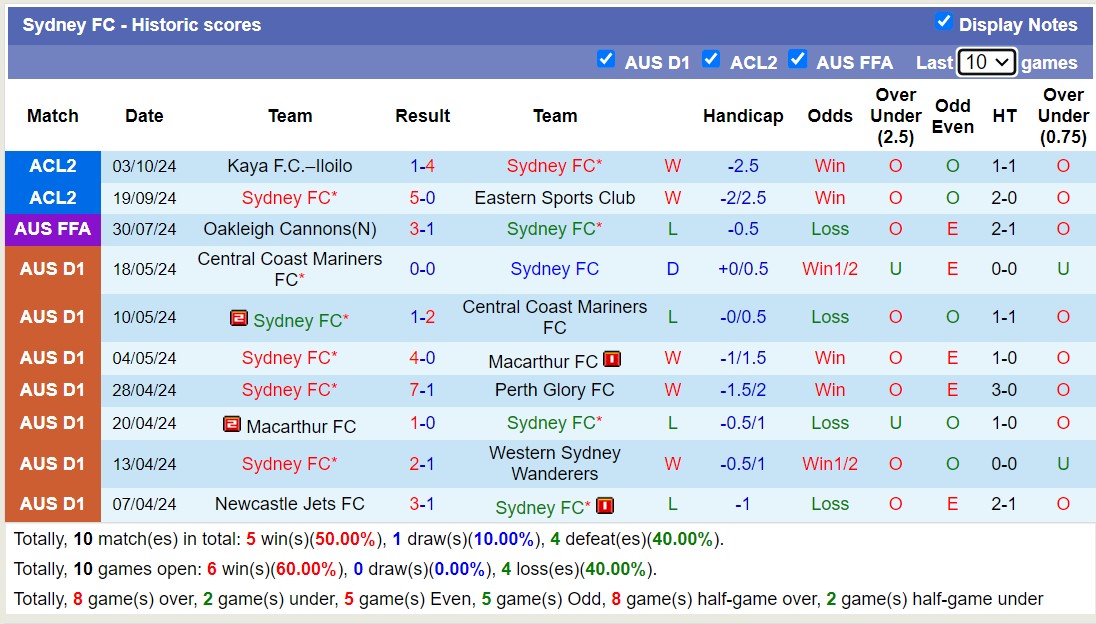Click the red card icon next to Sydney FC on 07/04

(605, 507)
